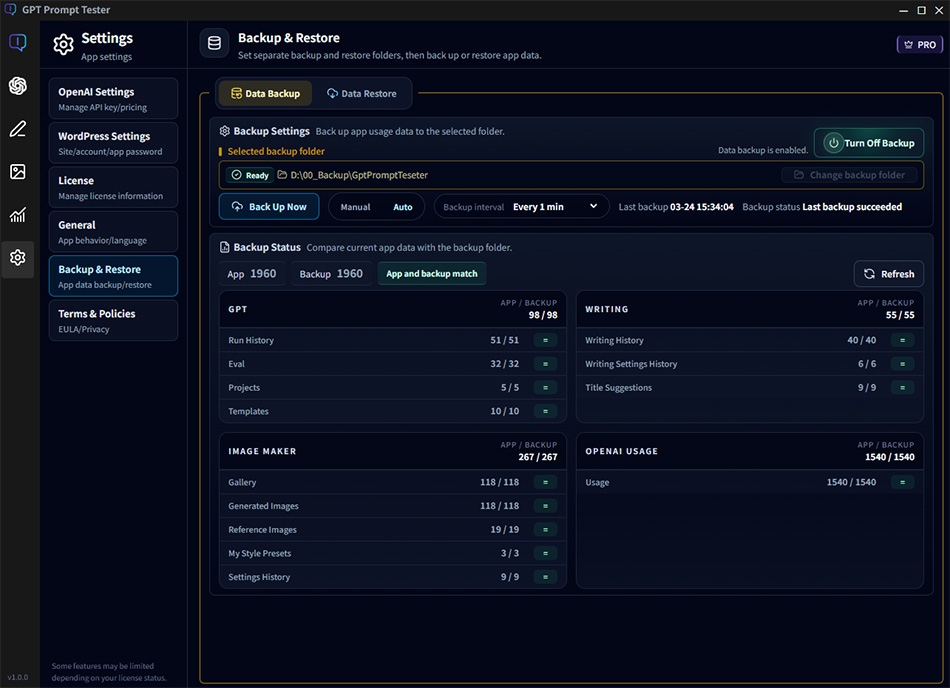Switch to the Data Restore tab
The height and width of the screenshot is (688, 950).
pyautogui.click(x=362, y=94)
